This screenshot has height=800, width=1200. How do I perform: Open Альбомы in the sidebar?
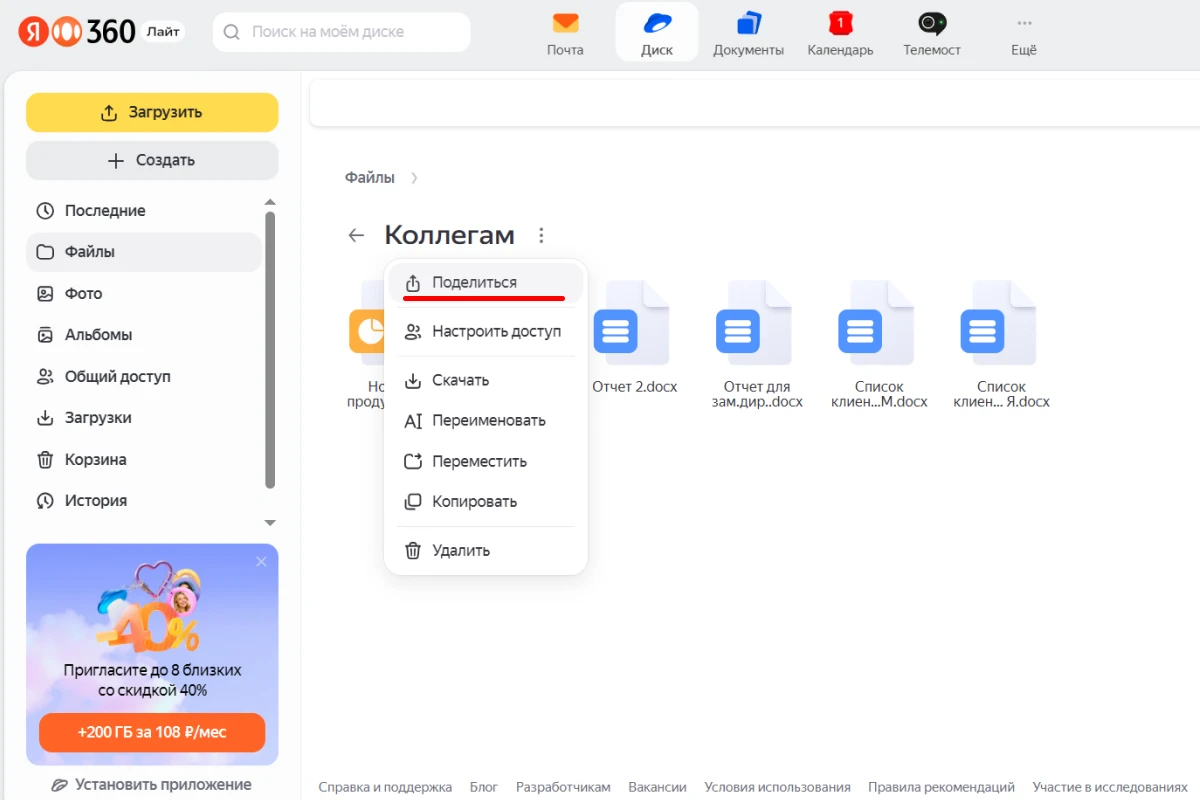144,335
